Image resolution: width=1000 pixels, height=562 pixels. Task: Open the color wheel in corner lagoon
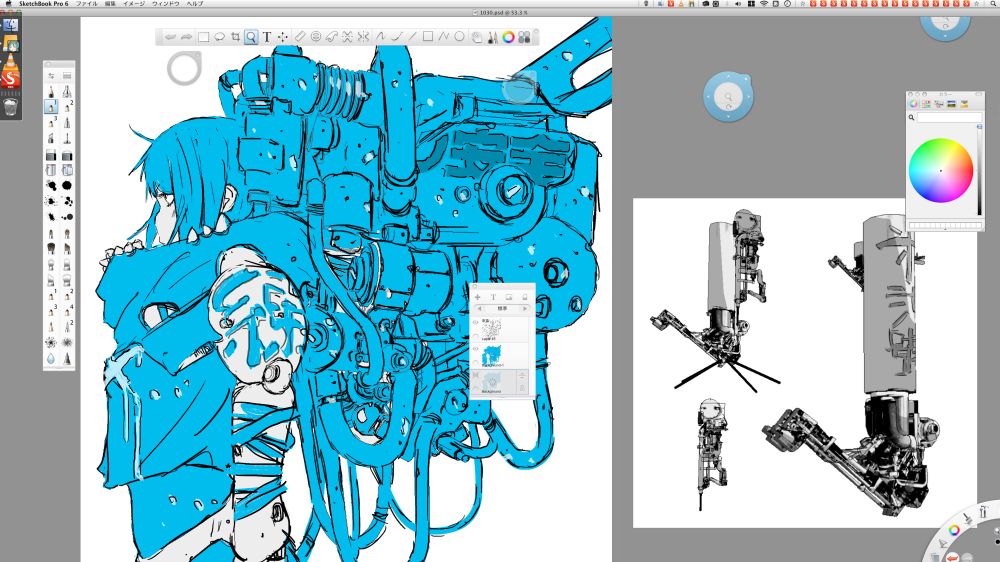[954, 529]
